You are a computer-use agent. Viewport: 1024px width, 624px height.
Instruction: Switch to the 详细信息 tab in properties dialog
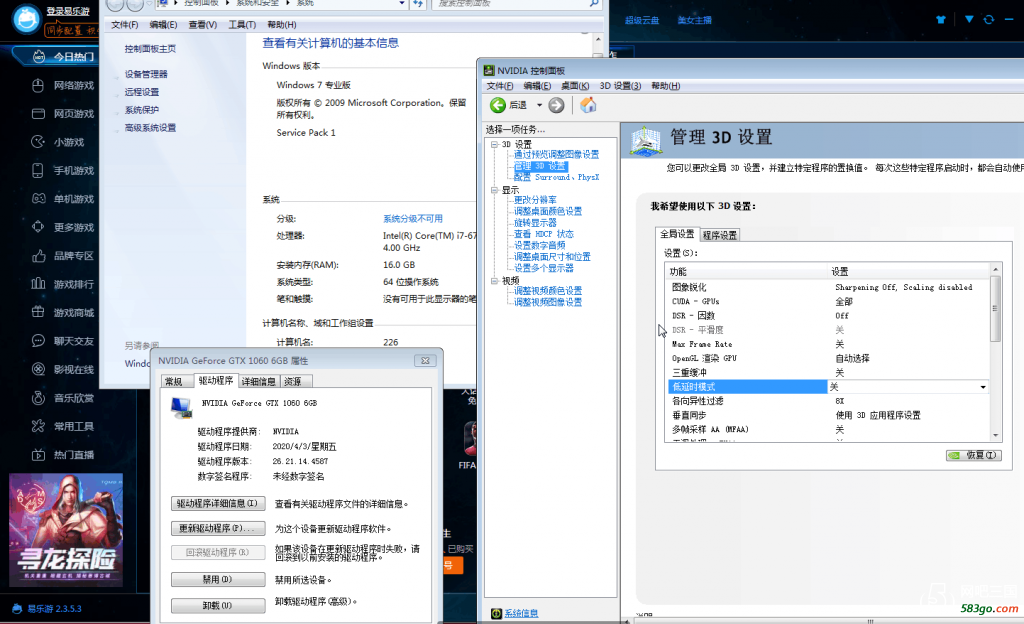[259, 381]
